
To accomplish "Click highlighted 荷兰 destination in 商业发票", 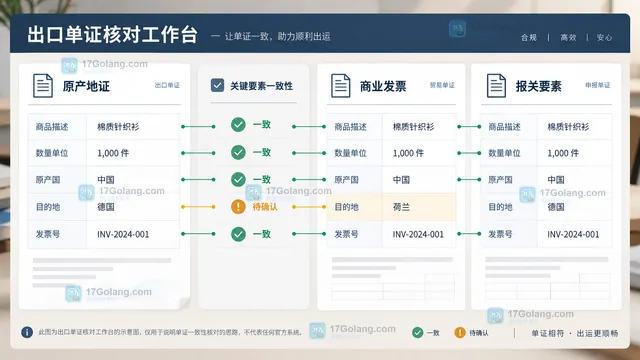I will (401, 207).
